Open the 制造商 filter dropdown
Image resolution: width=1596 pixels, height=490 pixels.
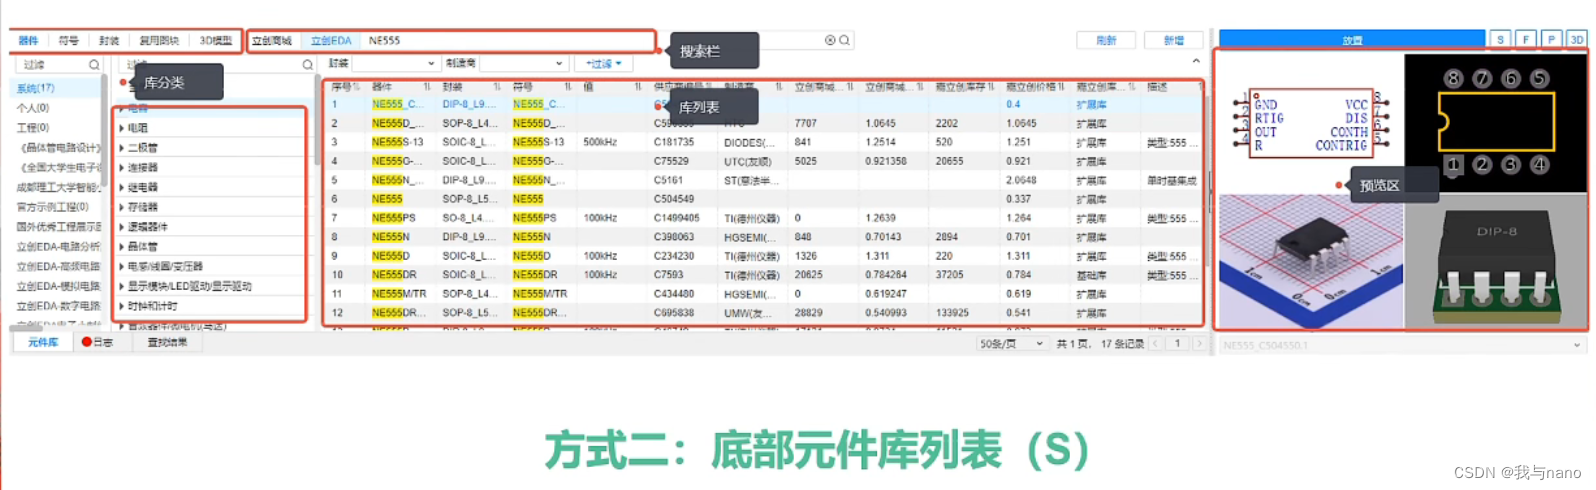tap(523, 64)
